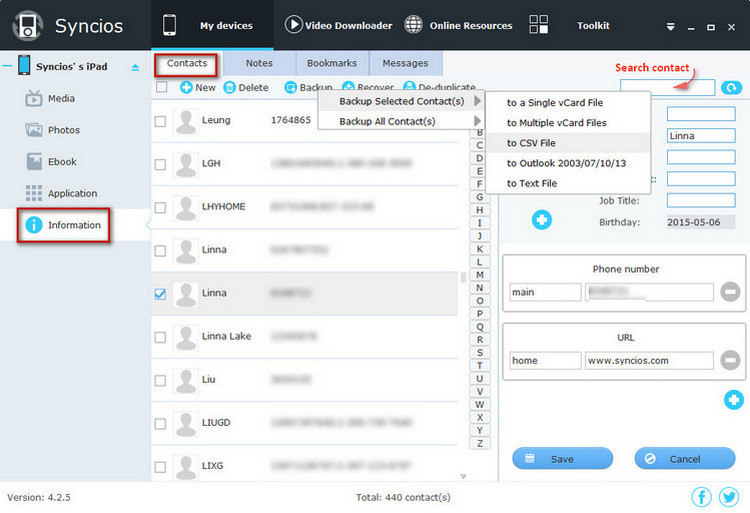
Task: Check the LIXG contact checkbox
Action: (x=160, y=467)
